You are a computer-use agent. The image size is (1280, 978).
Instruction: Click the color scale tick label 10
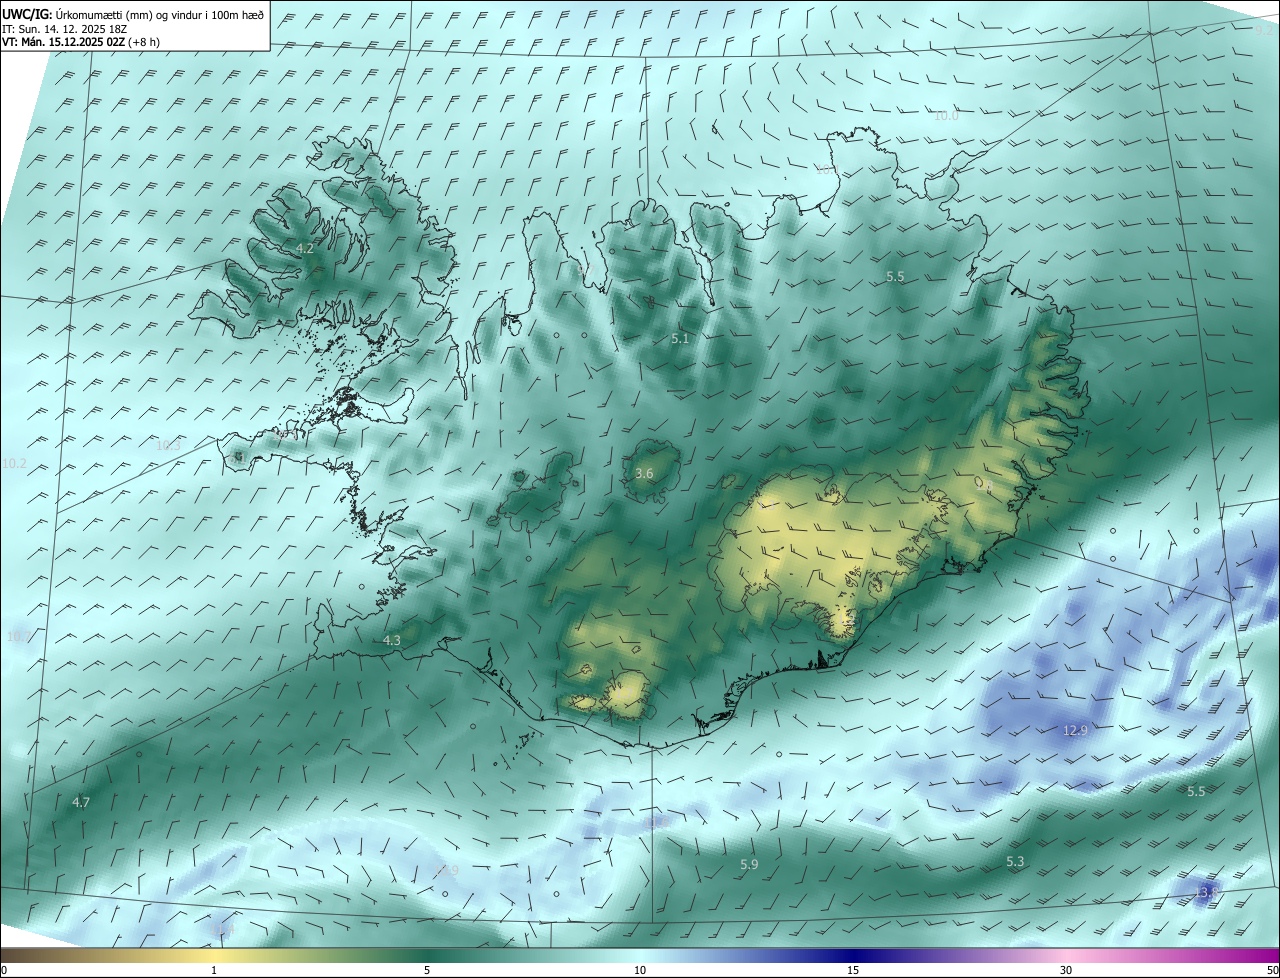640,971
